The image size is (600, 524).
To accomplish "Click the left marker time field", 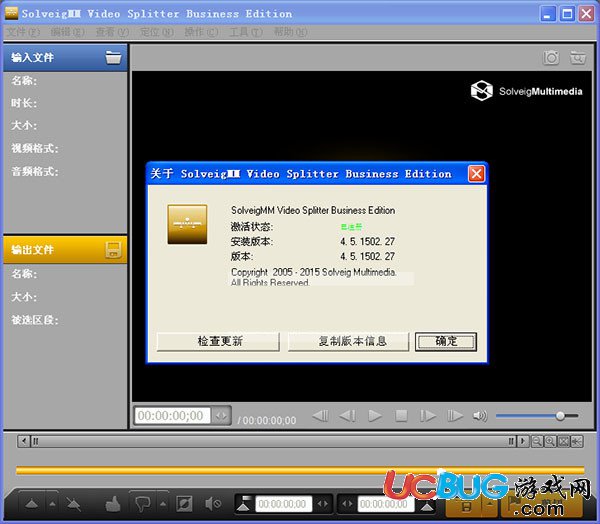I will pyautogui.click(x=283, y=504).
